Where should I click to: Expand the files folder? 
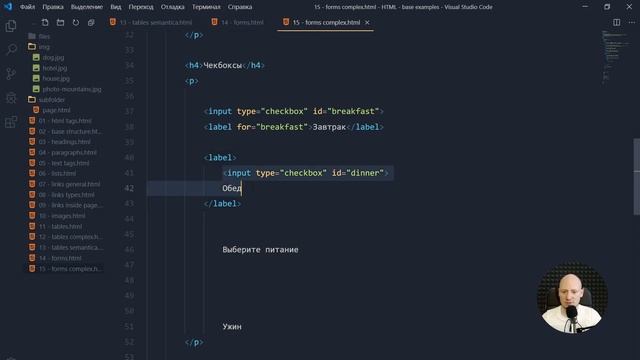(x=44, y=36)
